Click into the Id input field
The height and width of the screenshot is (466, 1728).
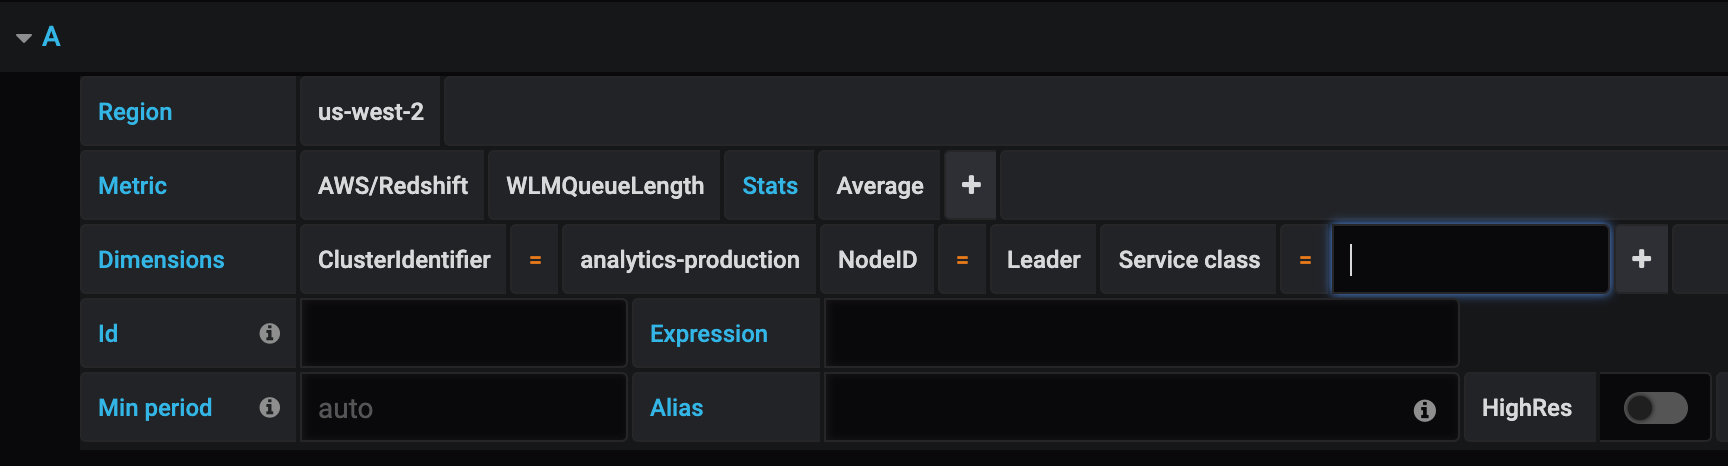pos(464,333)
